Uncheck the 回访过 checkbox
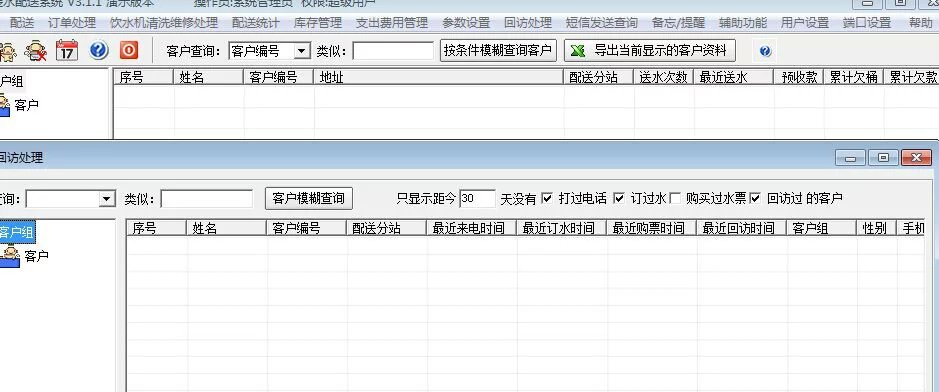Viewport: 939px width, 392px height. pyautogui.click(x=755, y=198)
